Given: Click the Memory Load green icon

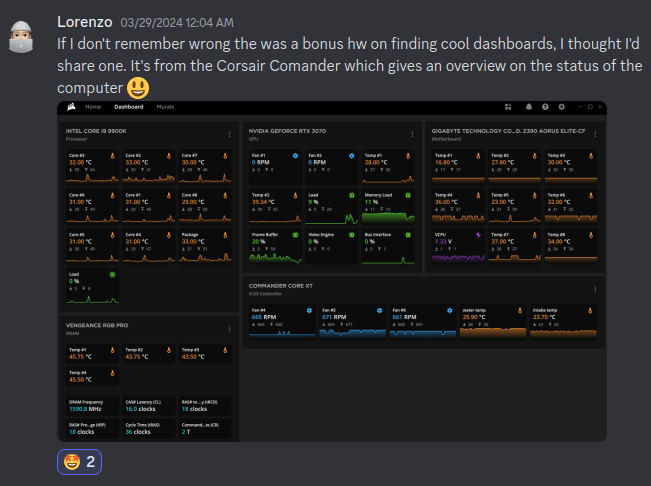Looking at the screenshot, I should tap(408, 195).
